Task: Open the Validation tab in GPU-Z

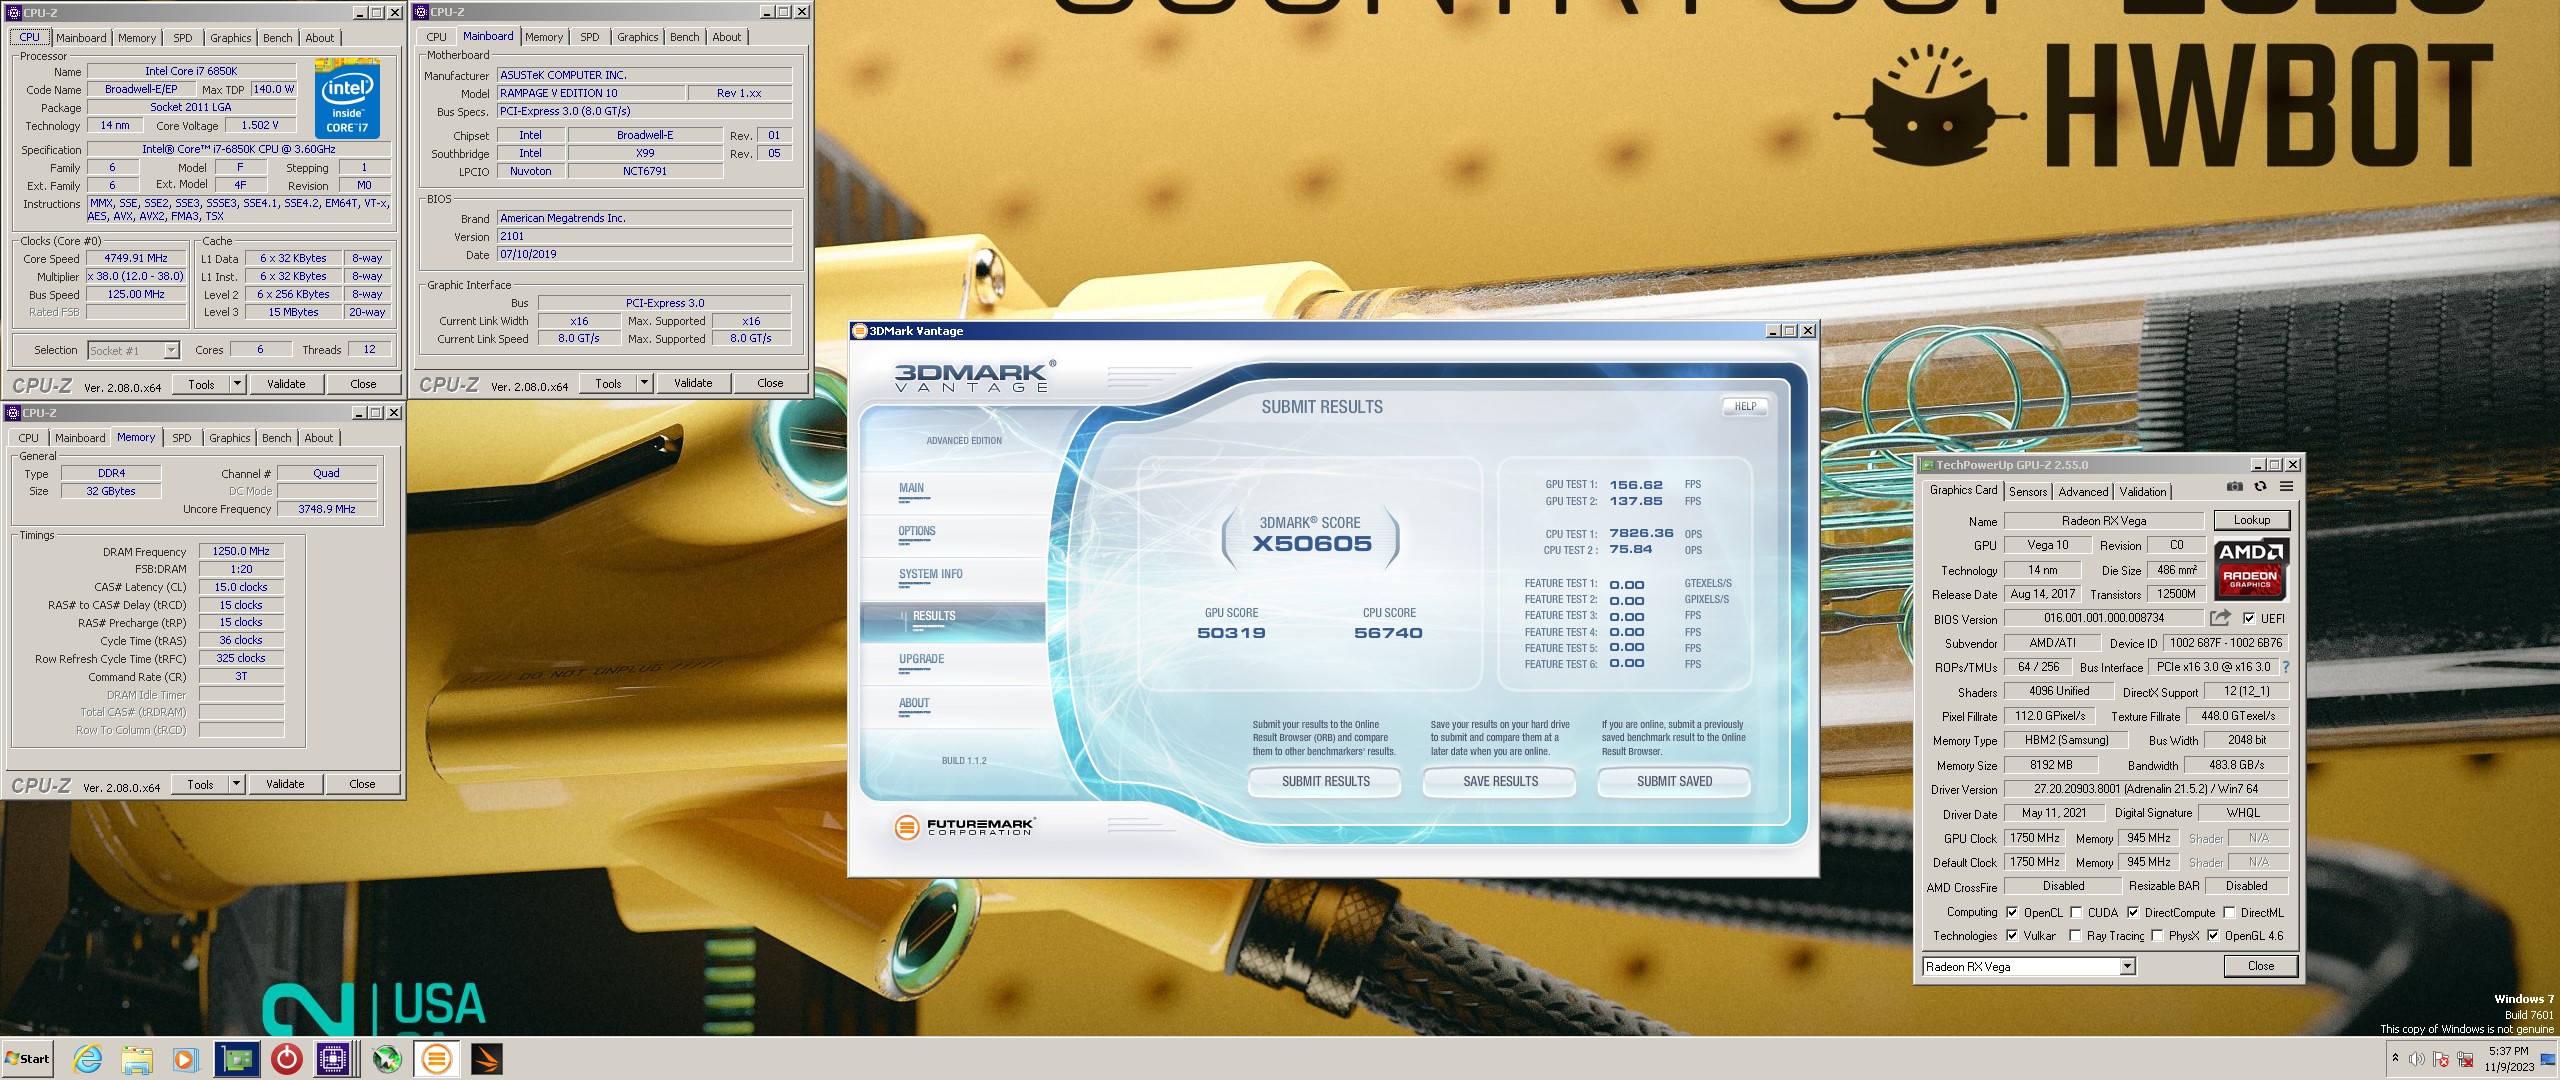Action: coord(2143,491)
